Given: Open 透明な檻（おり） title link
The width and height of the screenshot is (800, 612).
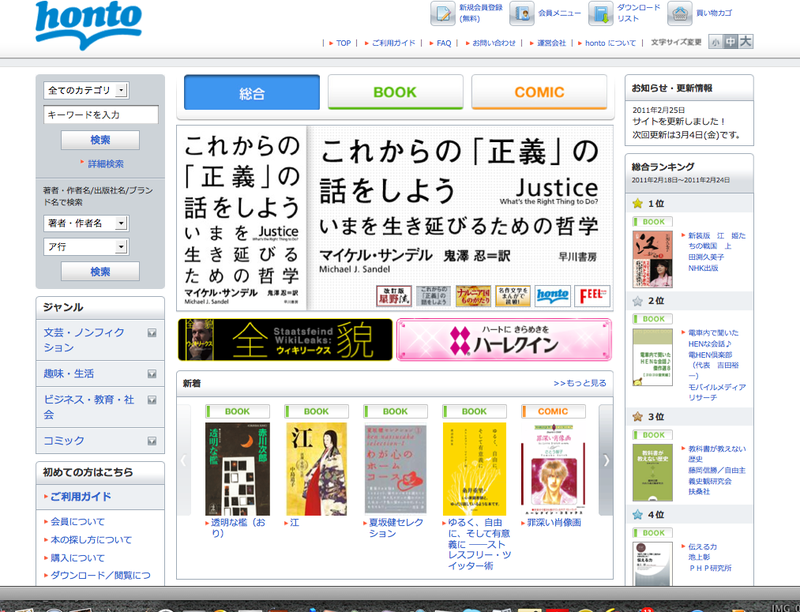Looking at the screenshot, I should [239, 528].
